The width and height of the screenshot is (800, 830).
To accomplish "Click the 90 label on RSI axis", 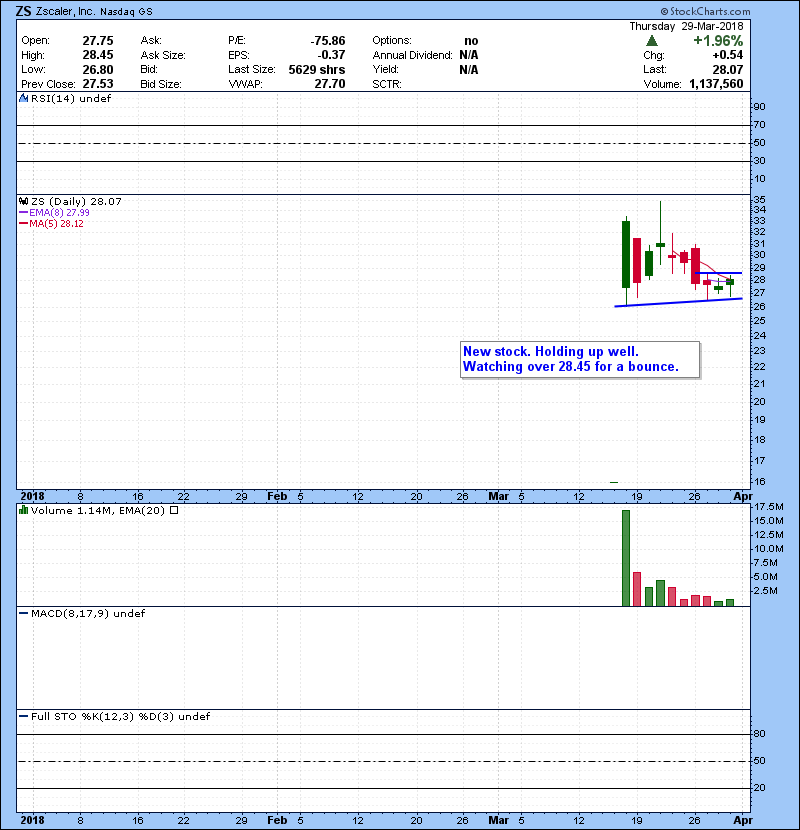I will pyautogui.click(x=759, y=106).
